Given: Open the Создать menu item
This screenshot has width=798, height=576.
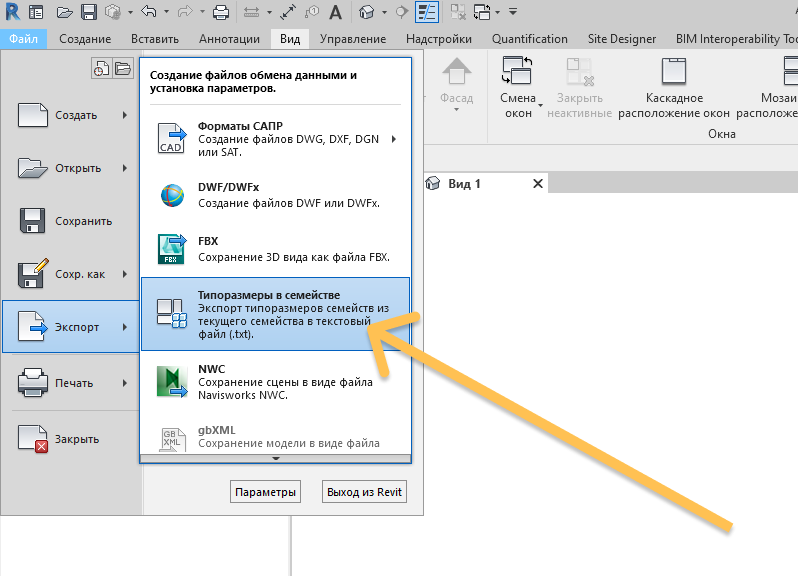Looking at the screenshot, I should 71,115.
